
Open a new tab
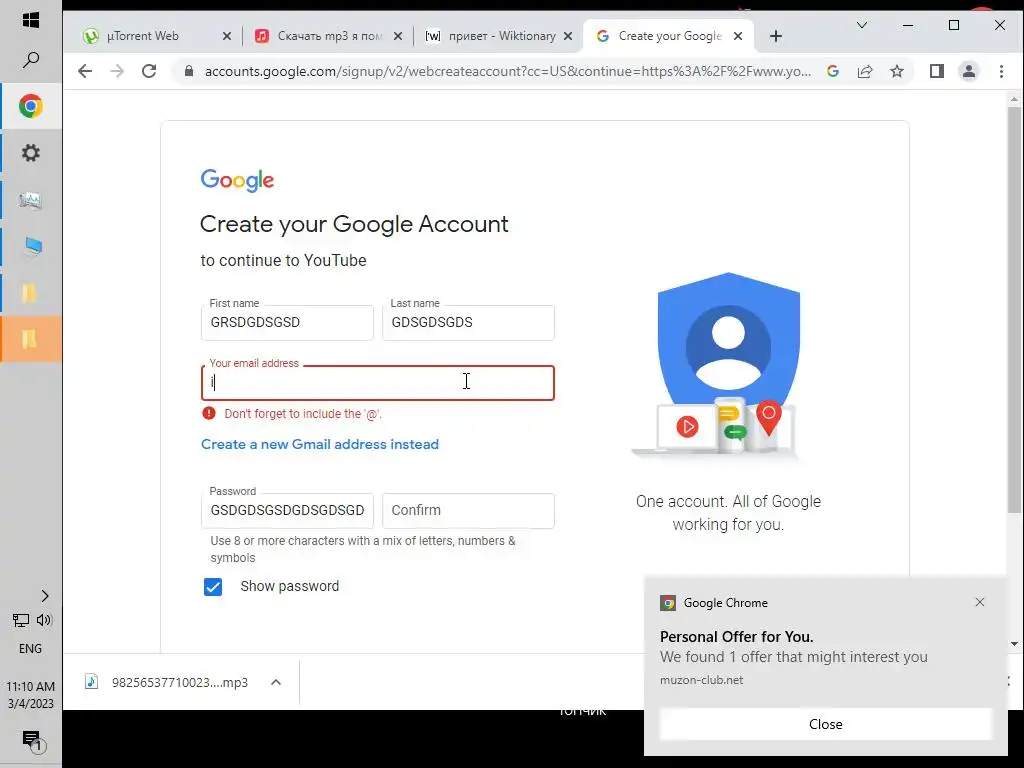point(776,36)
